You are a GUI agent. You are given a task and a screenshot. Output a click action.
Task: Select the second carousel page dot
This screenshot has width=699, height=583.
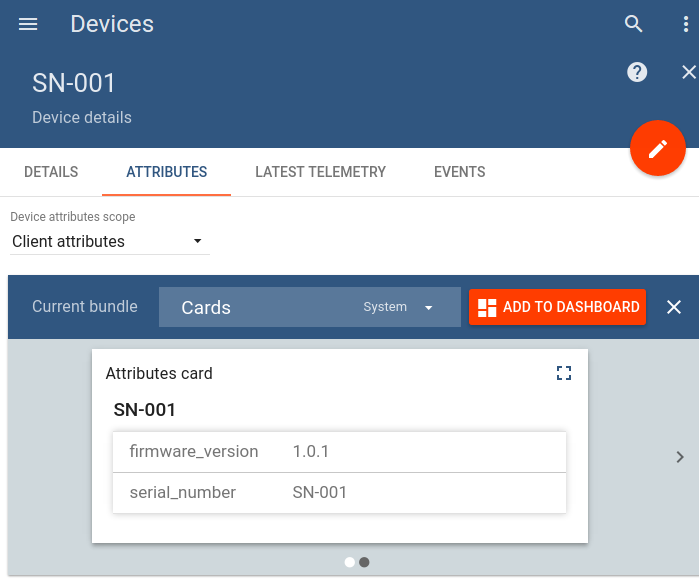(364, 562)
